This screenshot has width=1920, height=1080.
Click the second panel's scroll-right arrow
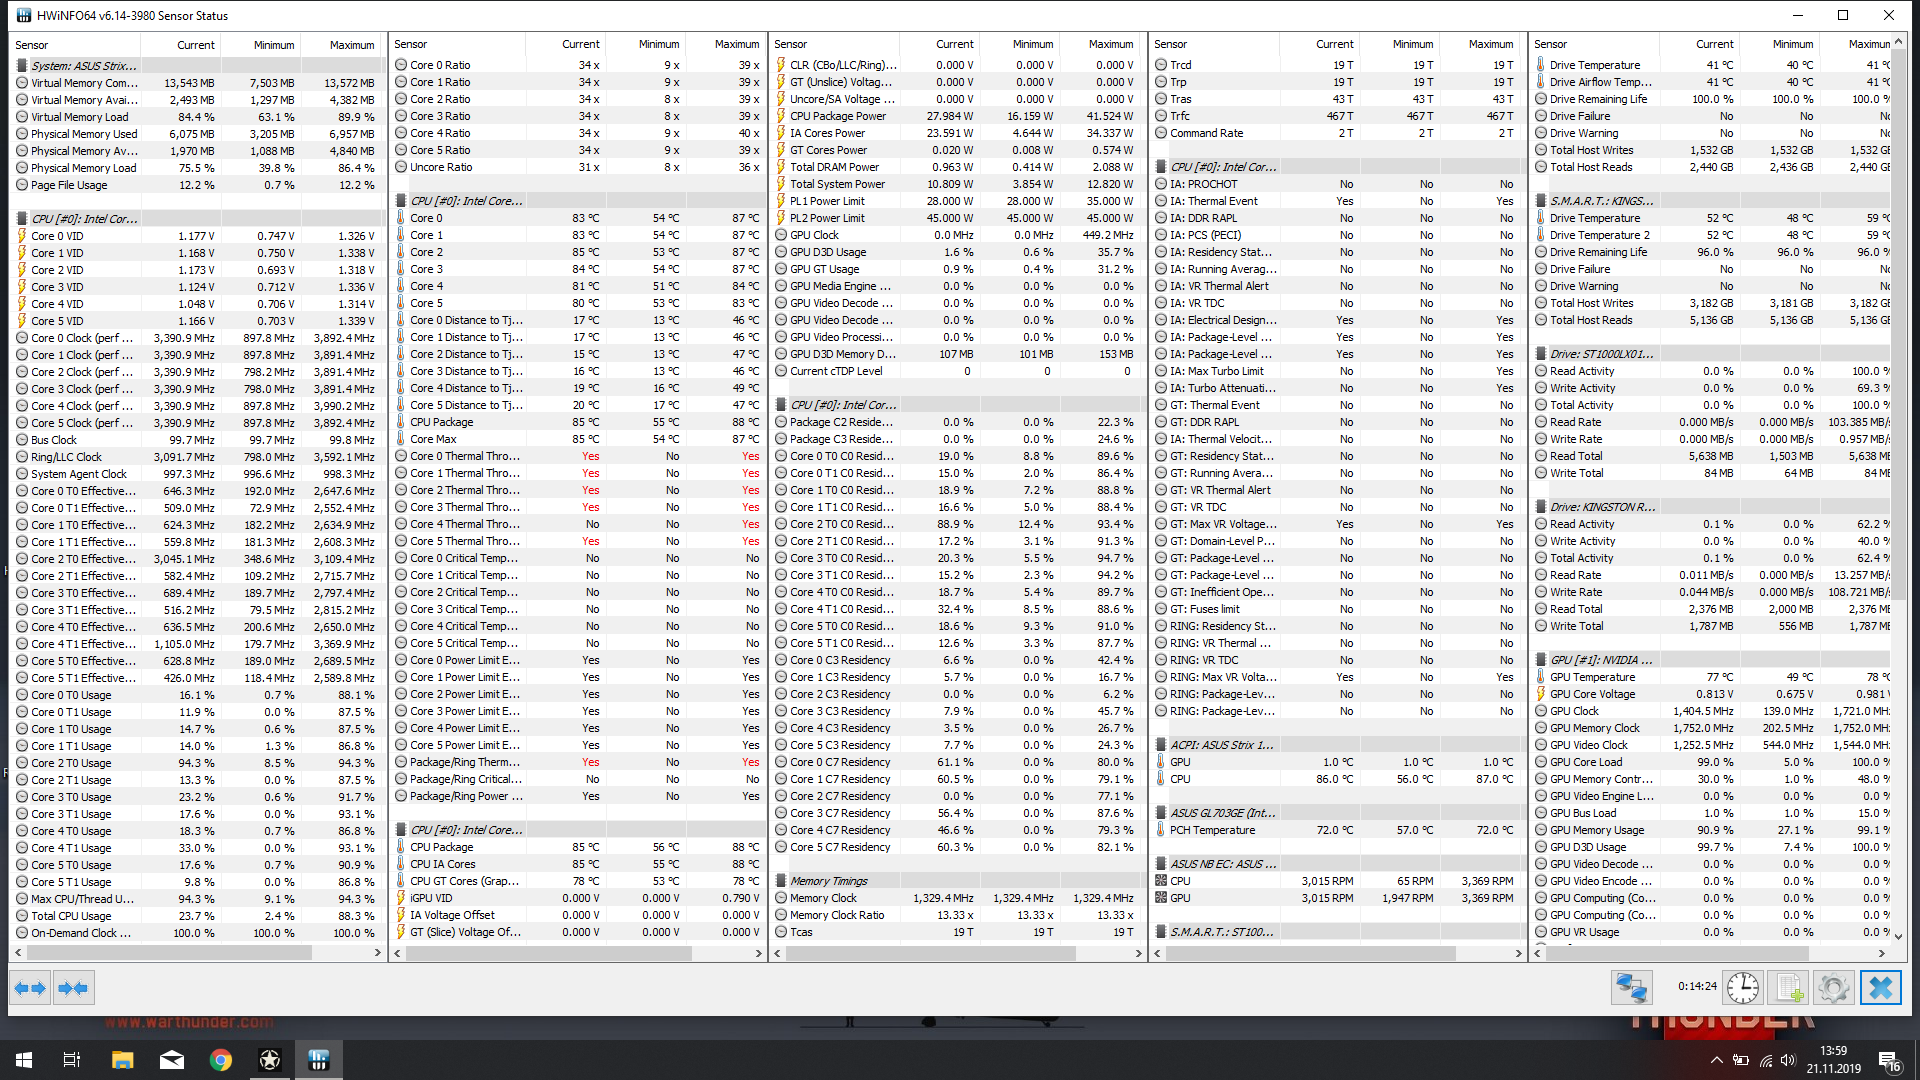(x=758, y=953)
